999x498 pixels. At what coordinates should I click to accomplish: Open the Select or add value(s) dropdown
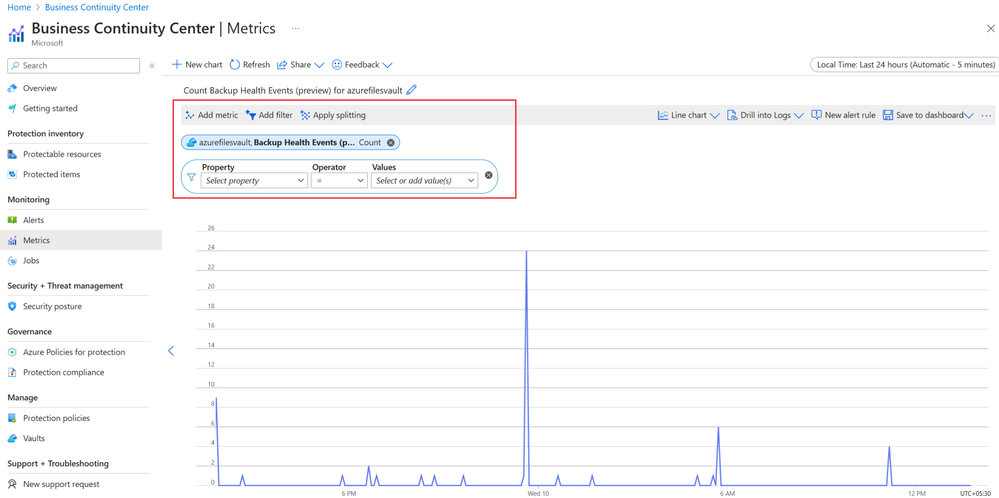coord(424,181)
